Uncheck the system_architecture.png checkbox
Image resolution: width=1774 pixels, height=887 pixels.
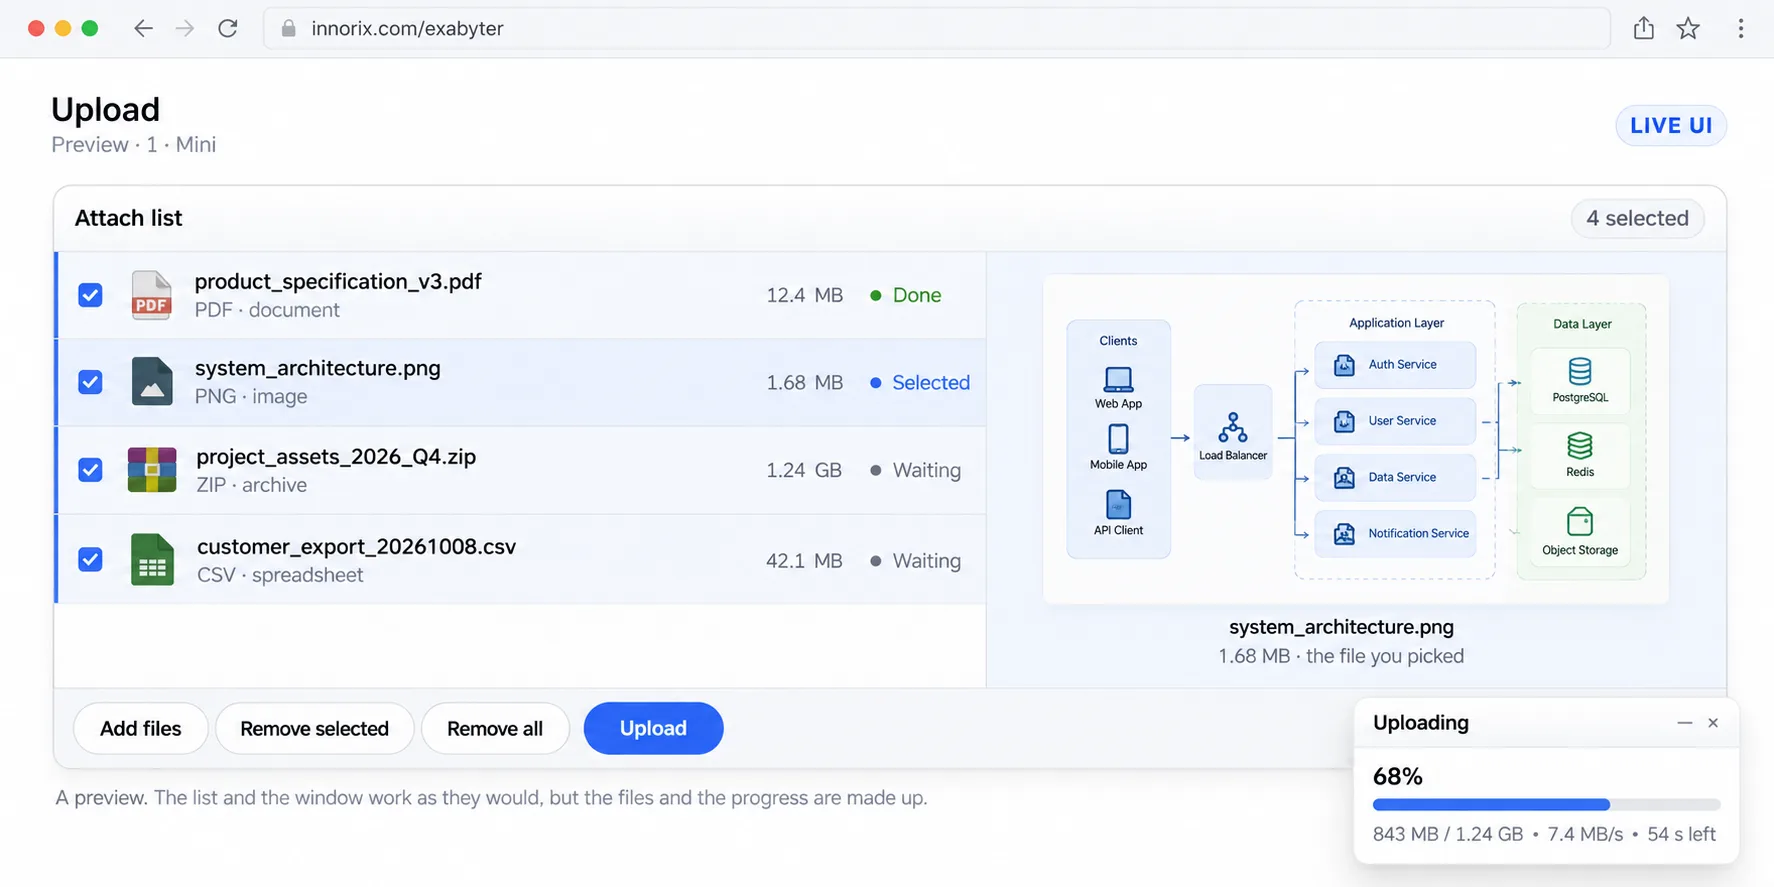click(90, 382)
